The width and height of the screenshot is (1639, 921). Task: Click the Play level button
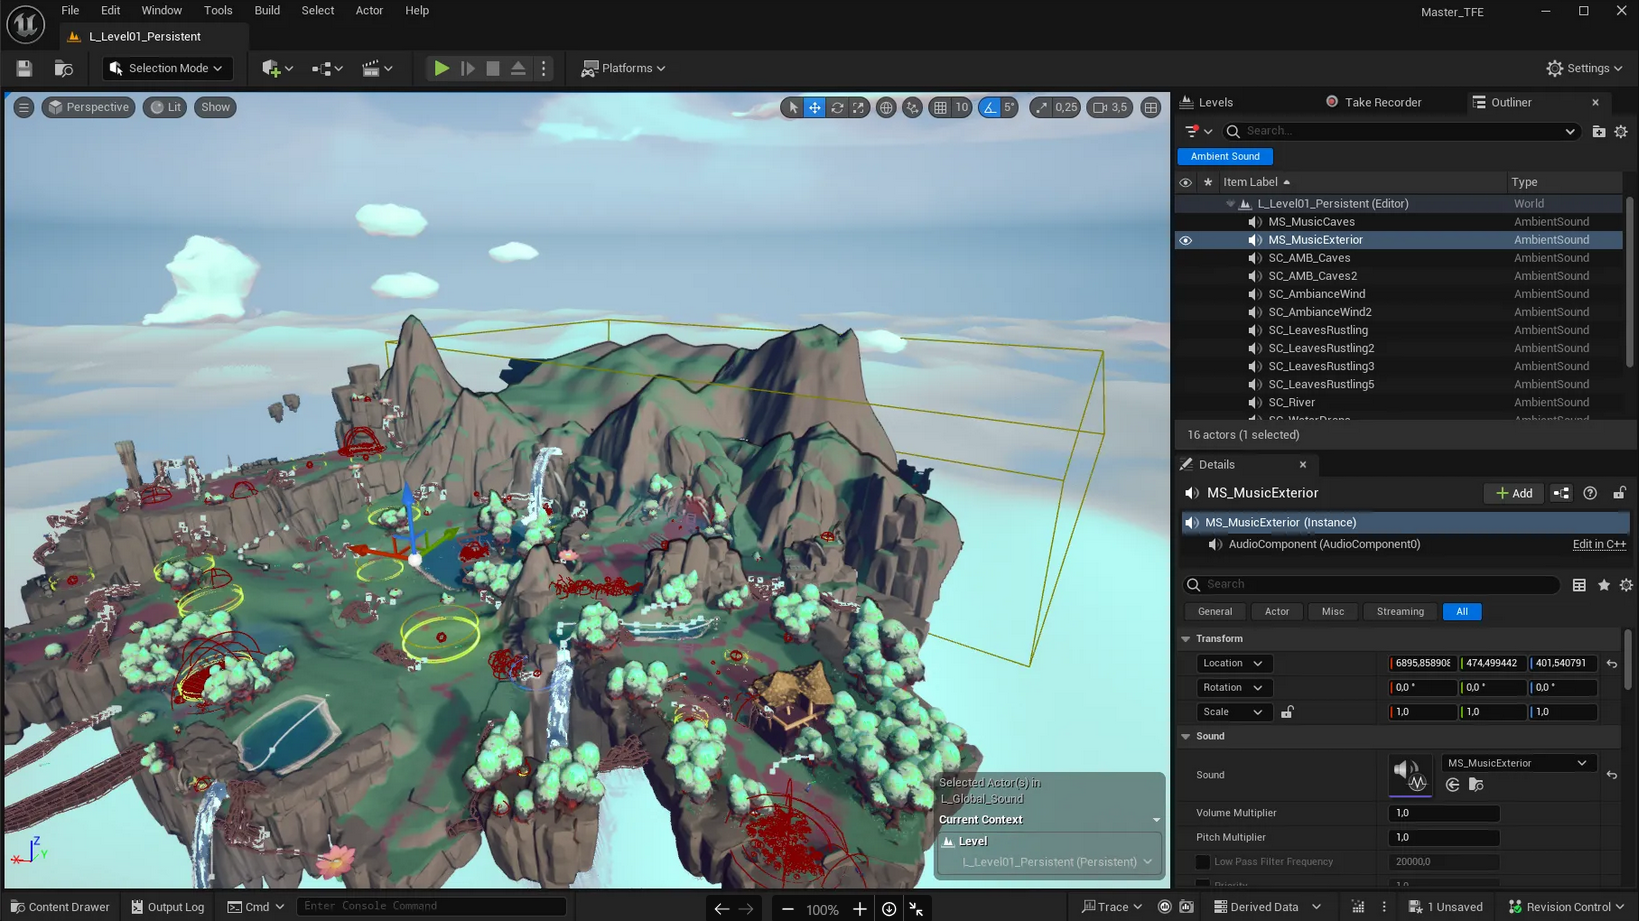pyautogui.click(x=441, y=68)
